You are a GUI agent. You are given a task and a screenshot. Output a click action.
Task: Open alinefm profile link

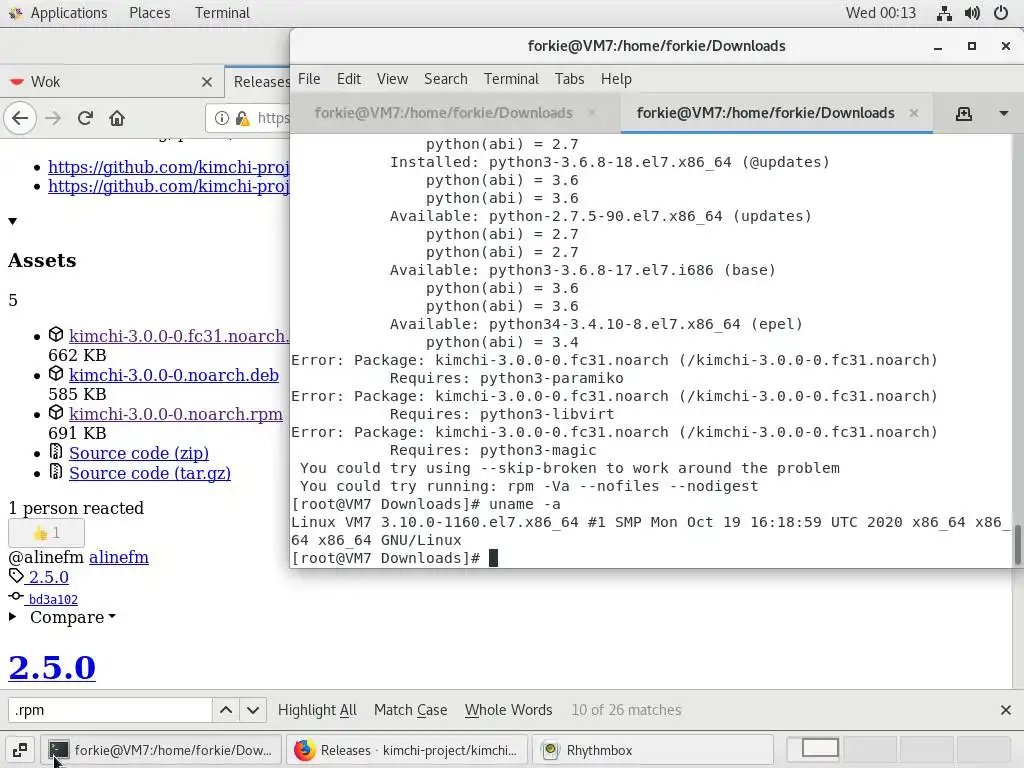pyautogui.click(x=119, y=557)
